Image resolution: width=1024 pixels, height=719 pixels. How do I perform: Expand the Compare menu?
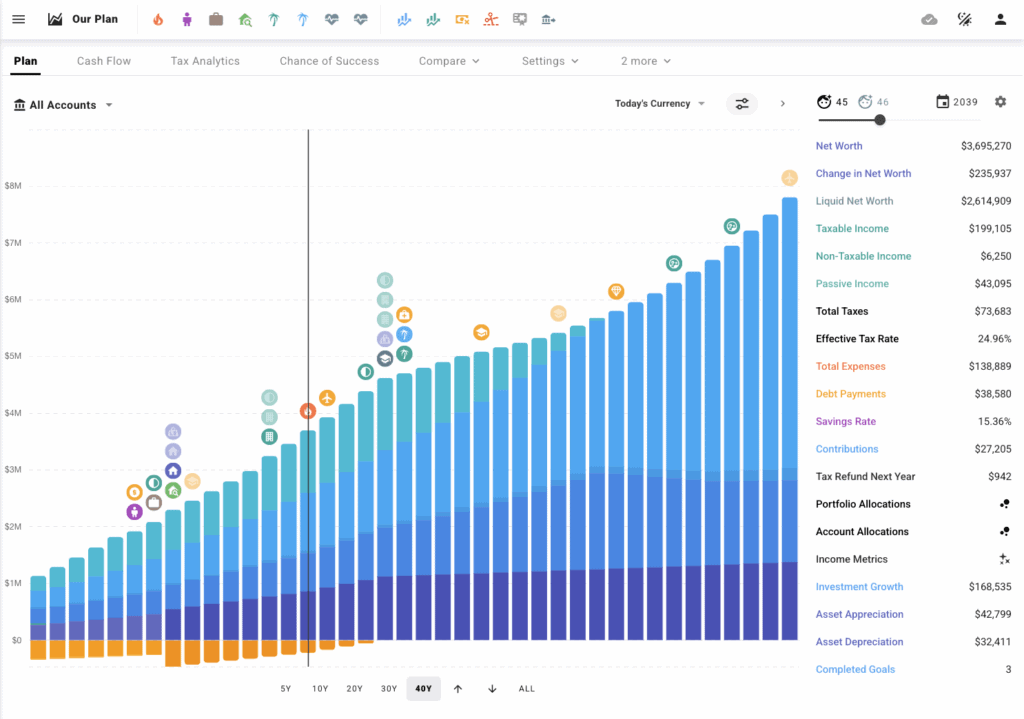pos(449,61)
